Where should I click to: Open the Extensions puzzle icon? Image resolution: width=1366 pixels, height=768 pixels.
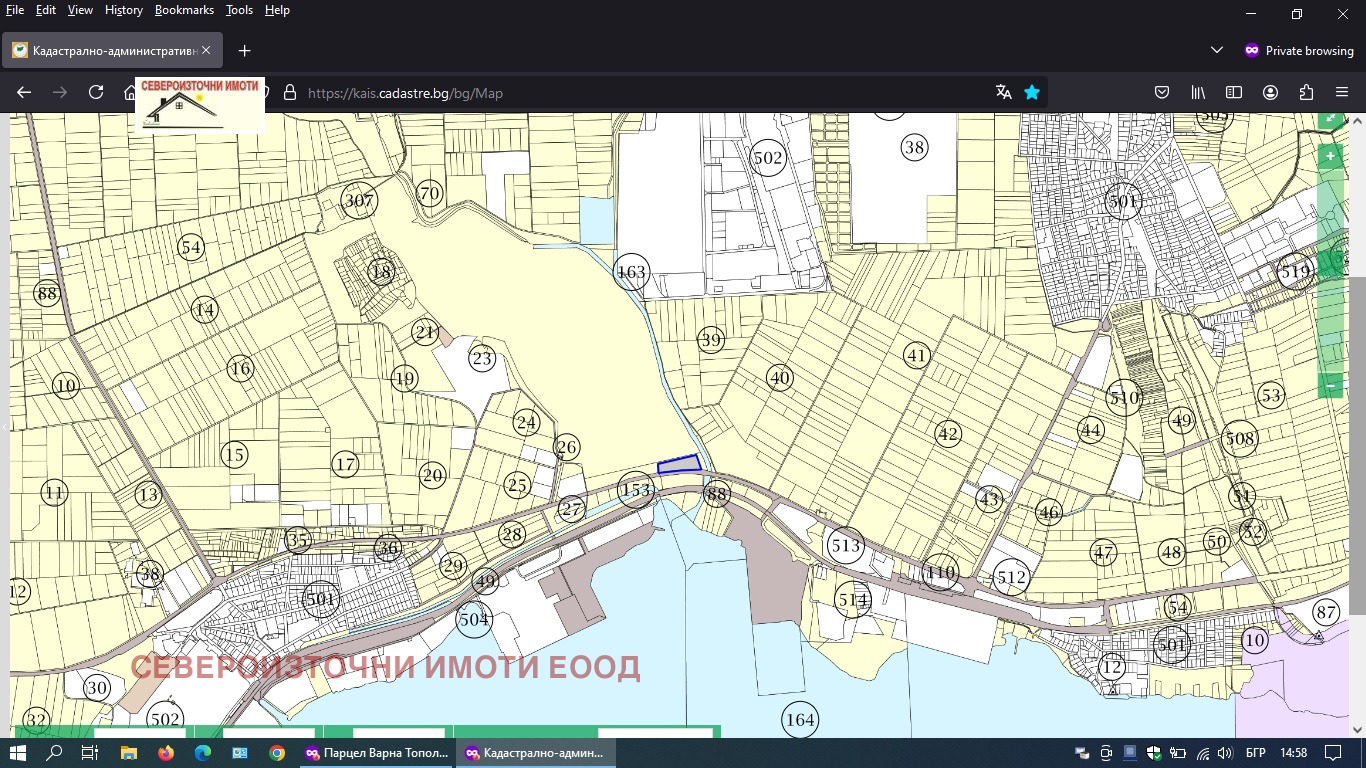point(1306,92)
